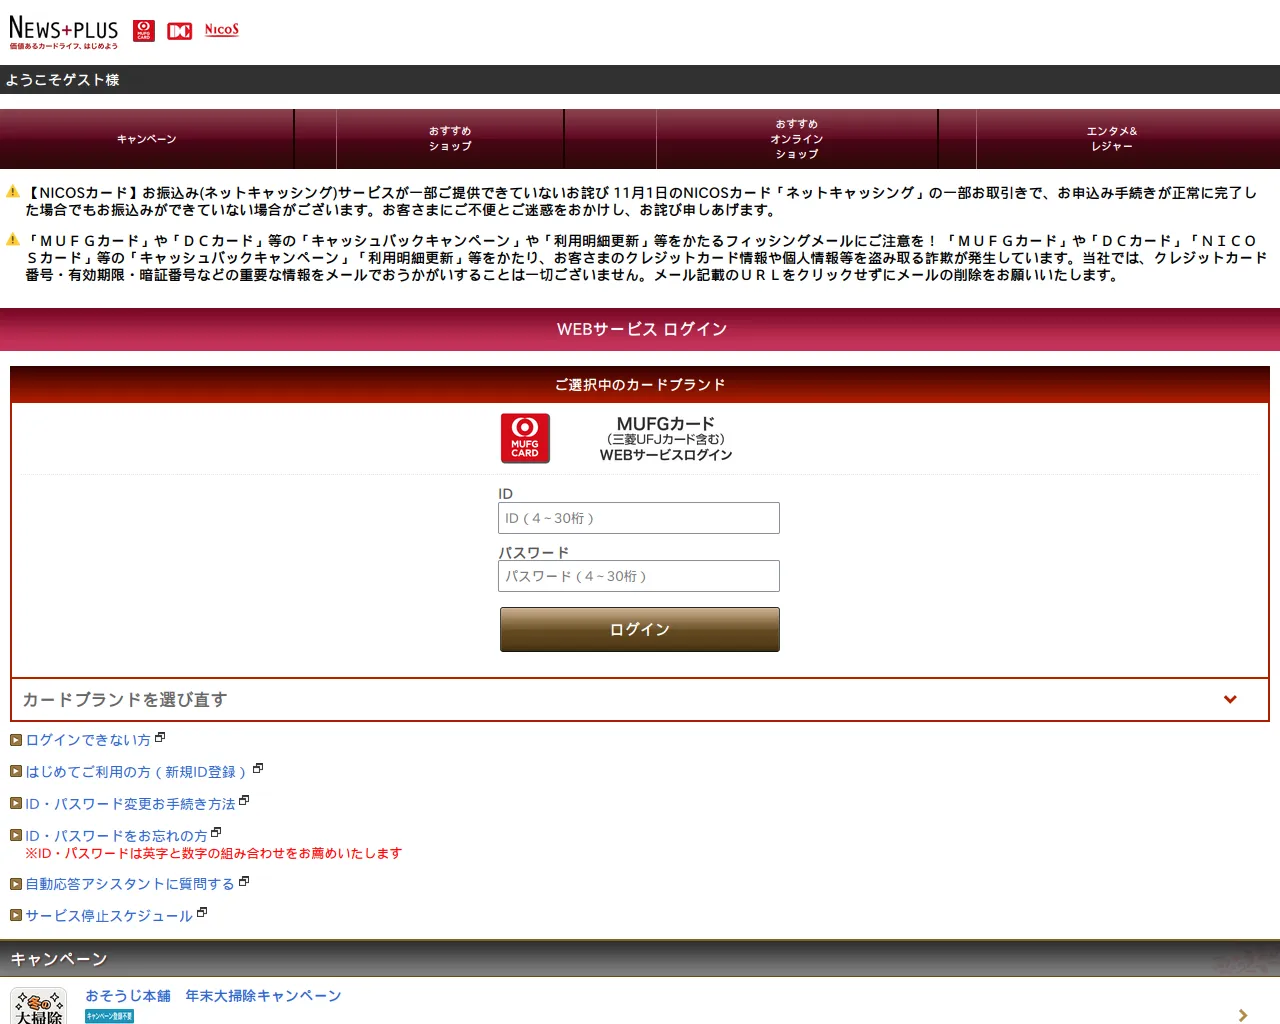Click warning icon beside NICOSカード notice
This screenshot has height=1024, width=1280.
(x=13, y=191)
